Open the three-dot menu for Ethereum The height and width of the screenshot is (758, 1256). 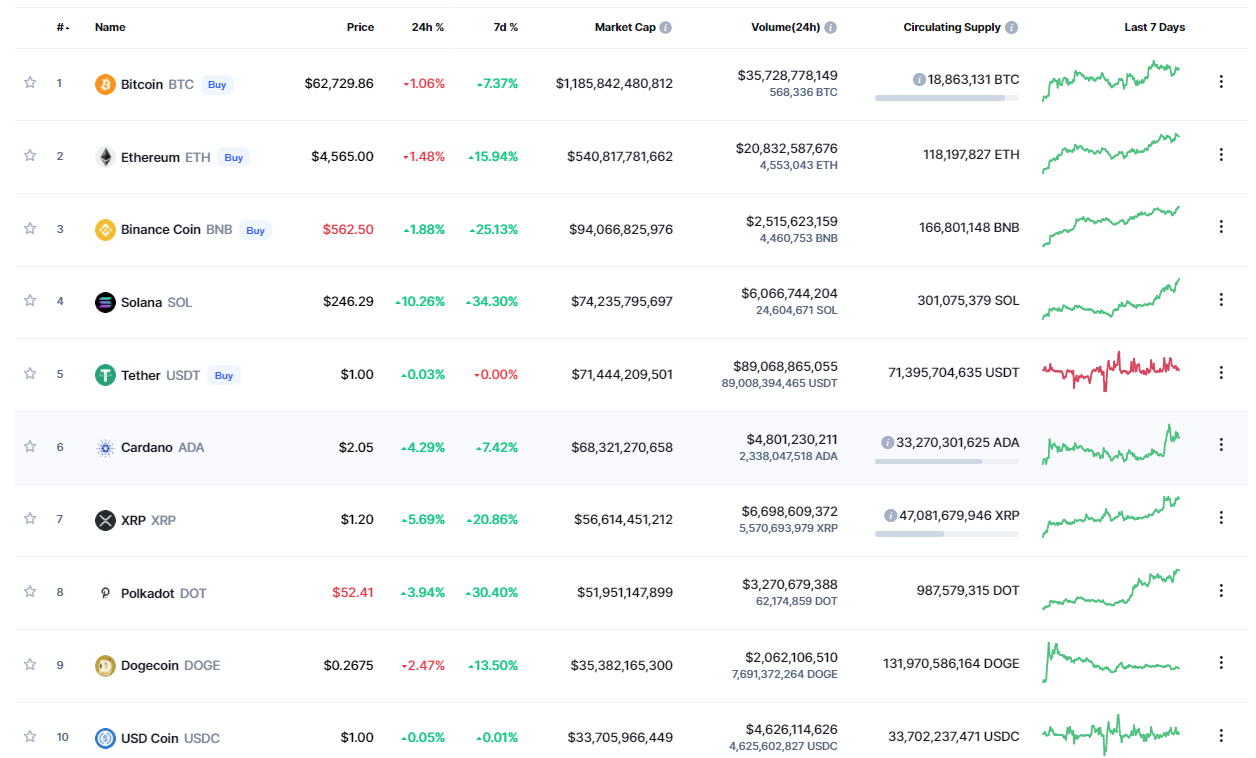coord(1221,155)
